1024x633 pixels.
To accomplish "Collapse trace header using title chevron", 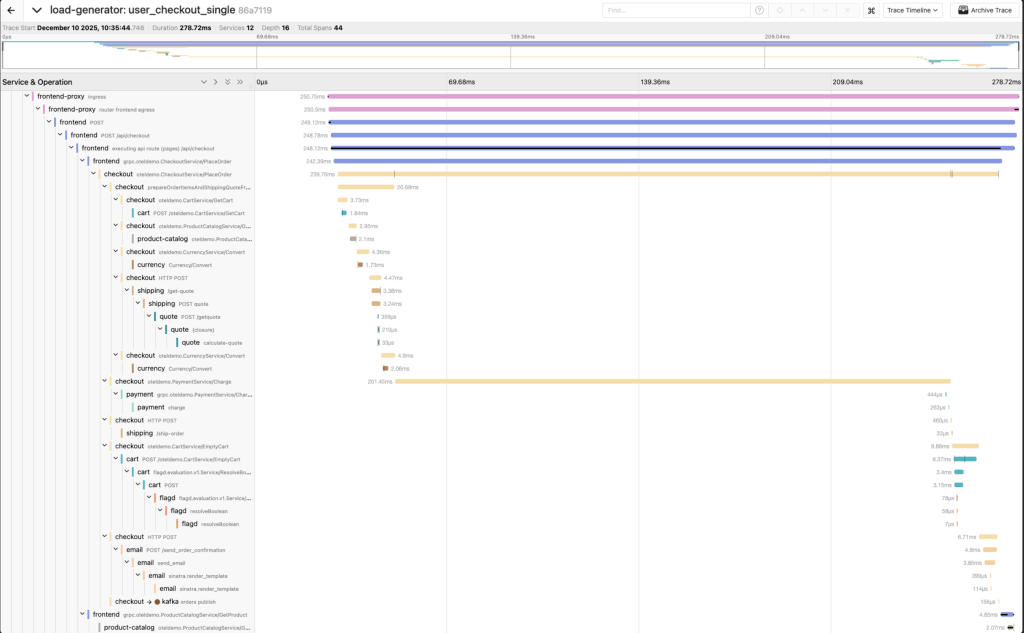I will tap(37, 10).
